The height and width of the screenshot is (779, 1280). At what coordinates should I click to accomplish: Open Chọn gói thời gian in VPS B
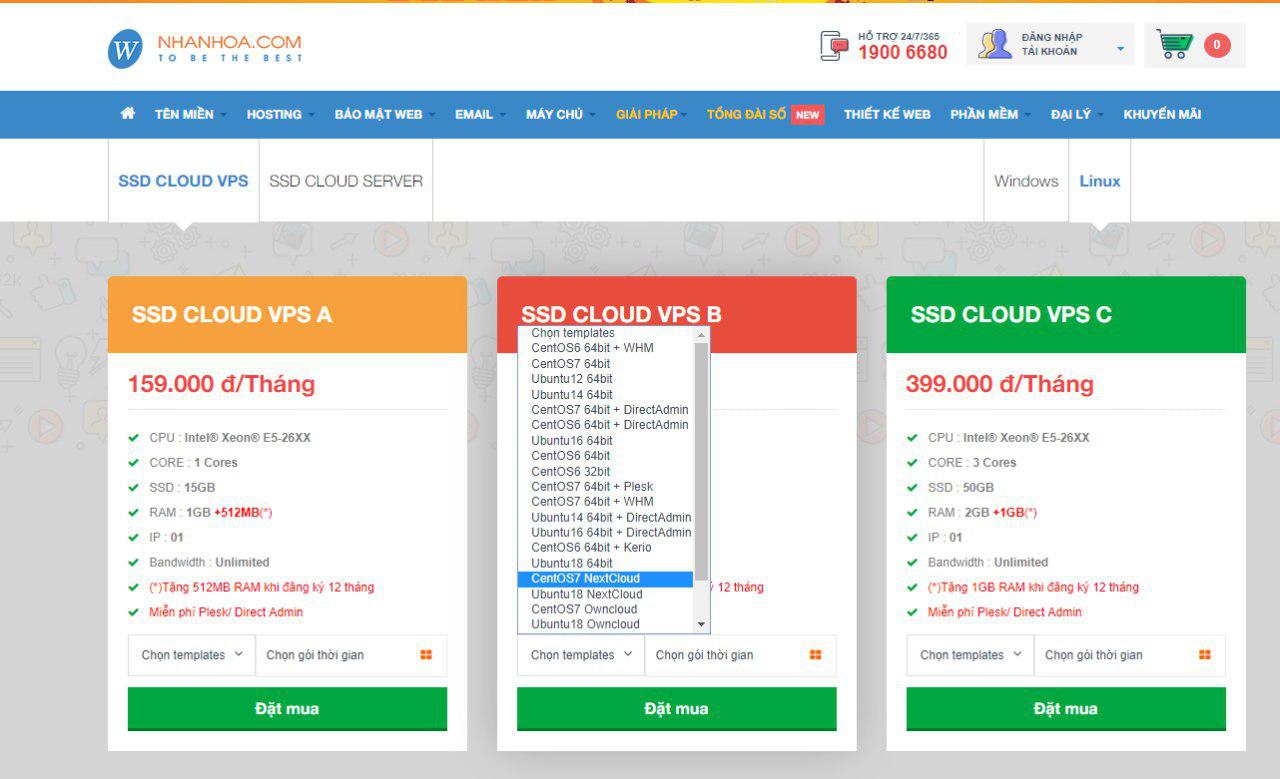[740, 655]
